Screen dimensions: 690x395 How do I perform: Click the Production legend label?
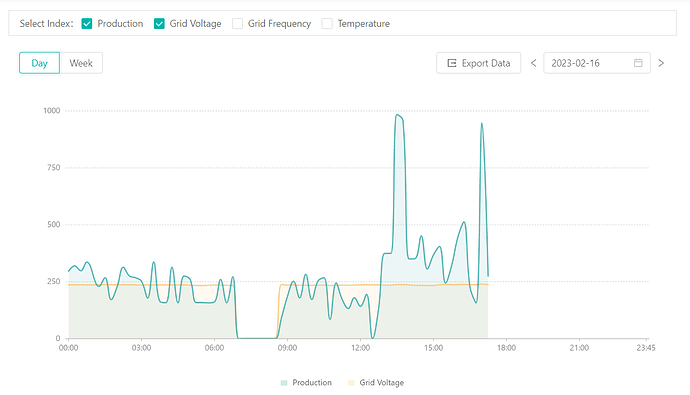pos(312,383)
